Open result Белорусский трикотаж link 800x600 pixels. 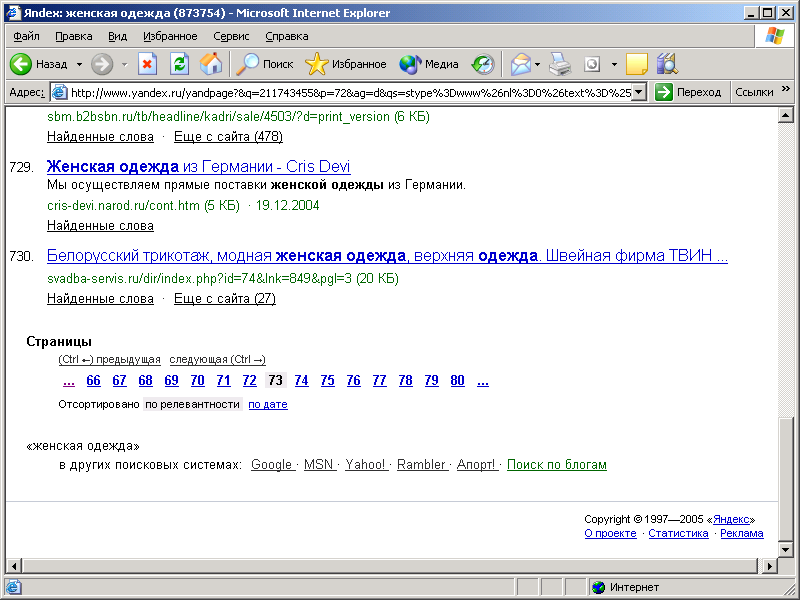pos(387,256)
